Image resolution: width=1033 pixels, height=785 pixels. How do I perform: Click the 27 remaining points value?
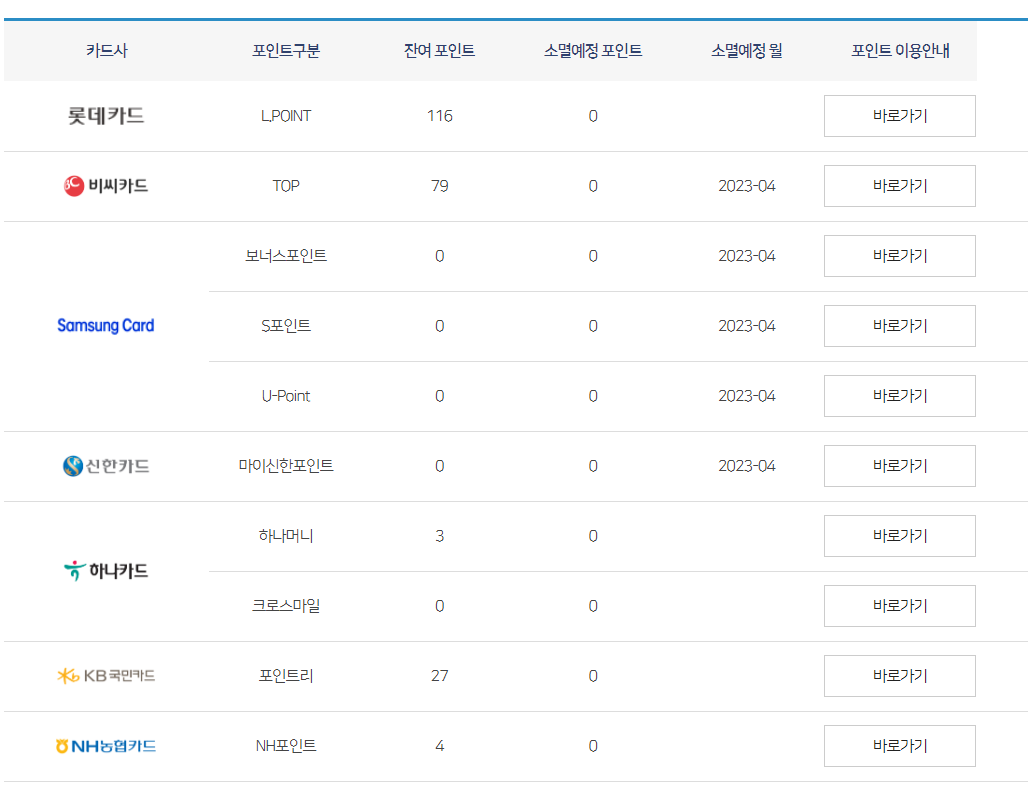pos(439,676)
